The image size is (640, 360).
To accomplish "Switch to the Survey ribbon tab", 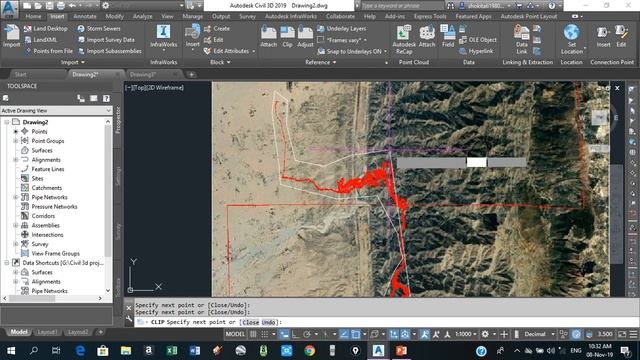I will pyautogui.click(x=247, y=16).
